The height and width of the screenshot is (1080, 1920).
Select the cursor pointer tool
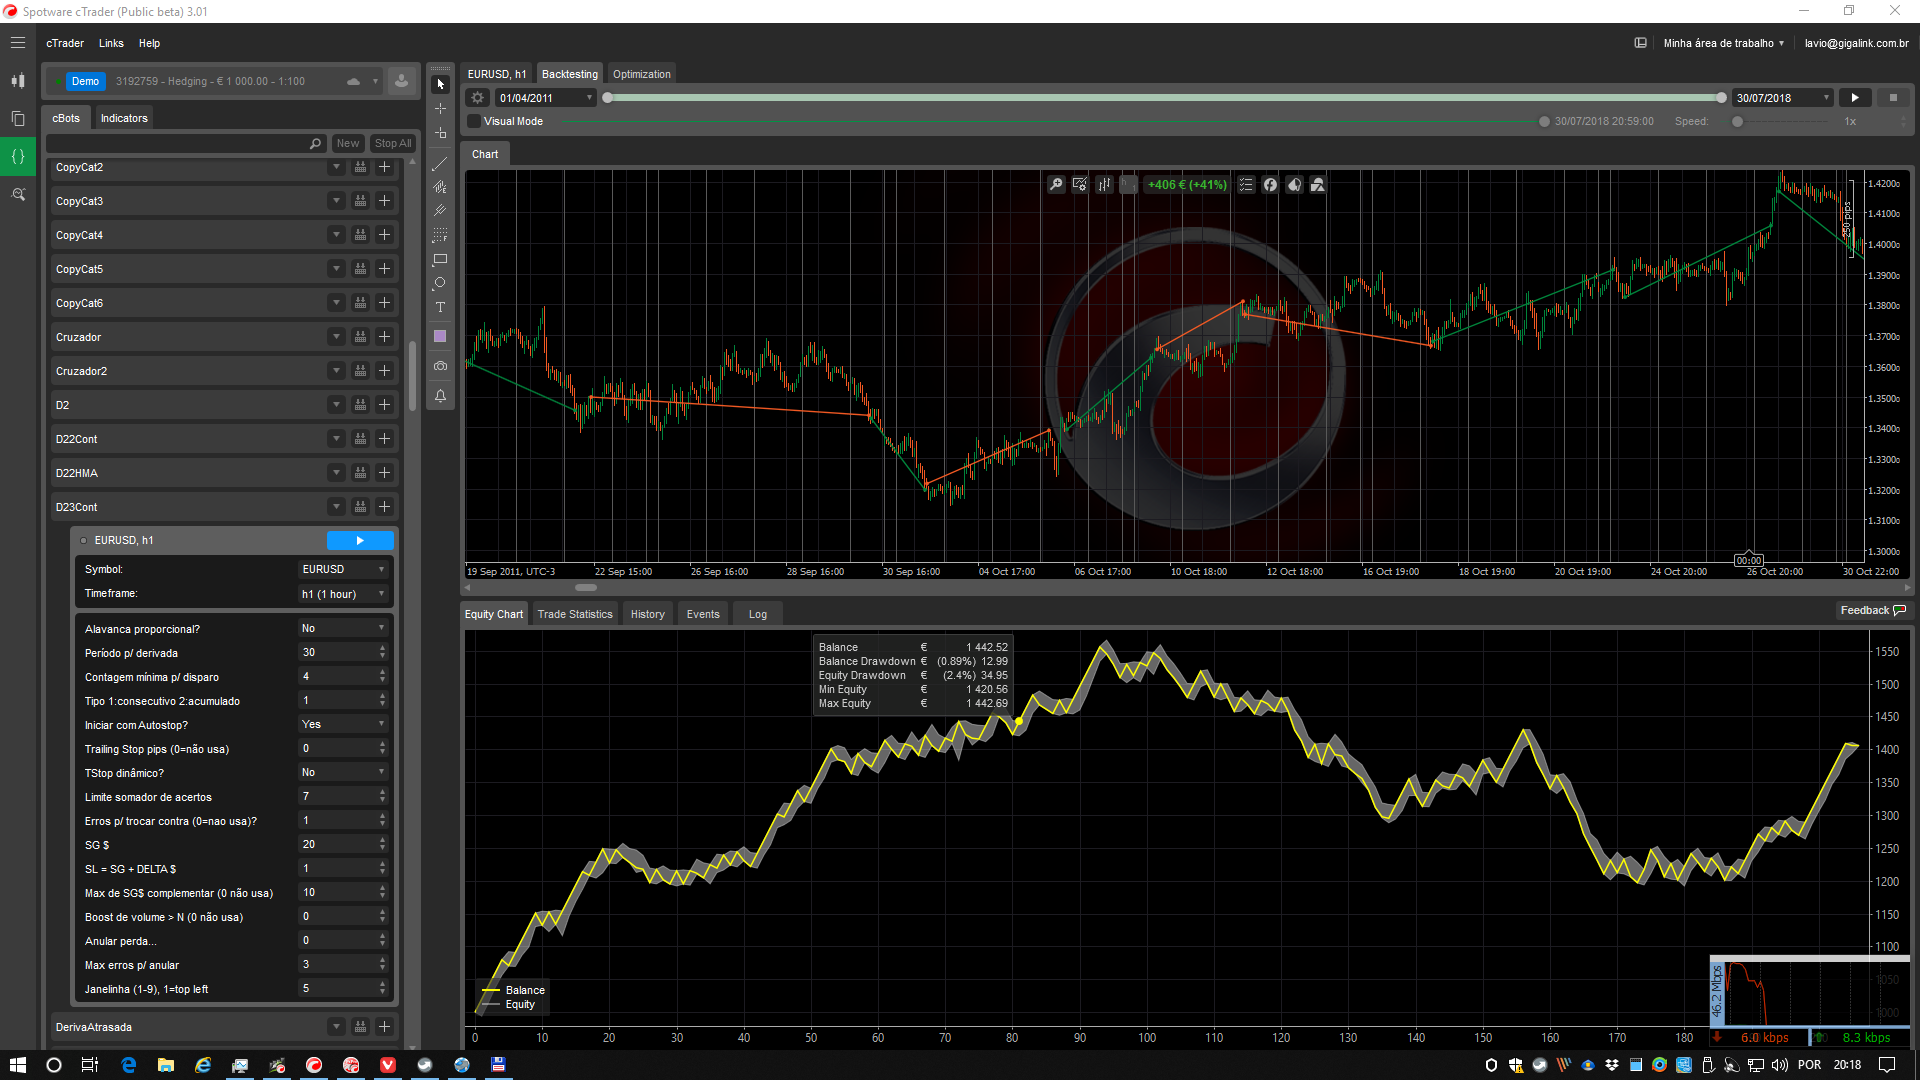pyautogui.click(x=440, y=84)
